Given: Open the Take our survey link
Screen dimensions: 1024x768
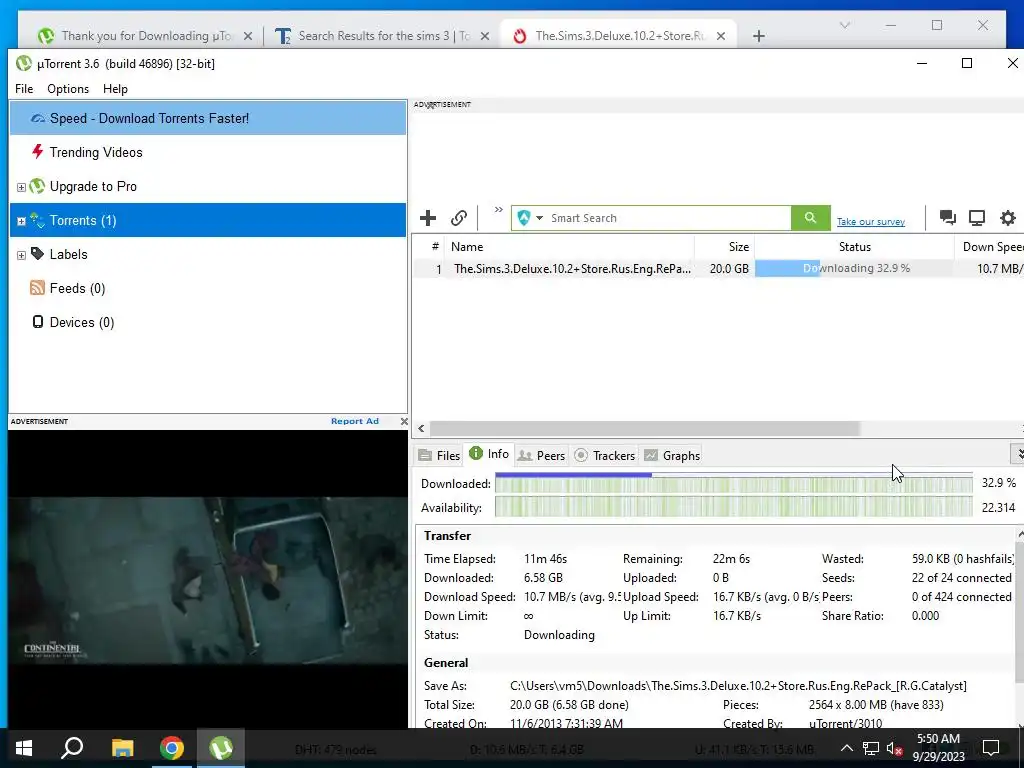Looking at the screenshot, I should (x=871, y=222).
